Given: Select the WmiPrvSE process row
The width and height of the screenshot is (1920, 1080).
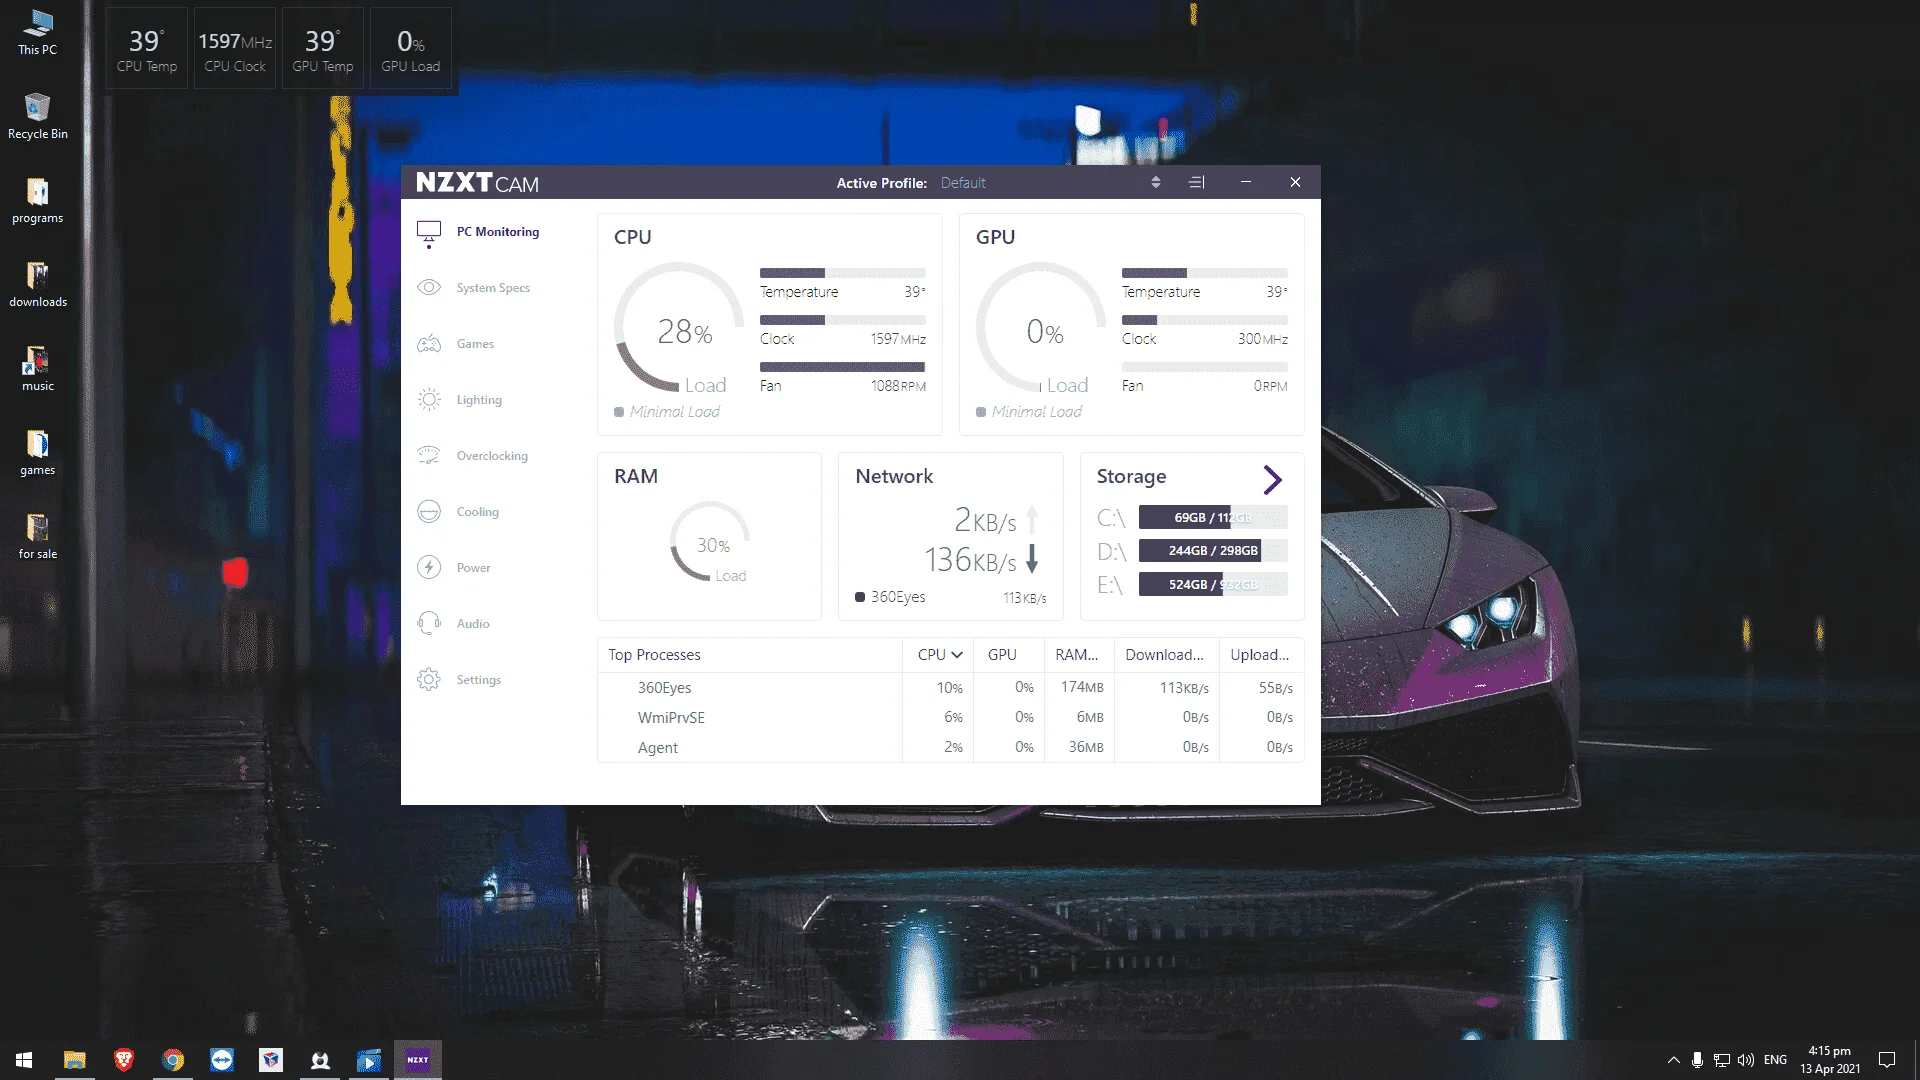Looking at the screenshot, I should click(x=950, y=718).
